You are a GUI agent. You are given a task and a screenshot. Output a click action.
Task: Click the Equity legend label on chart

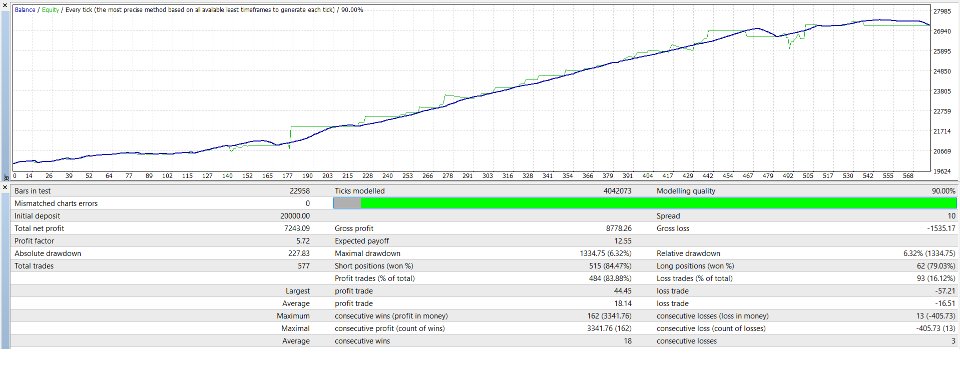(x=51, y=10)
